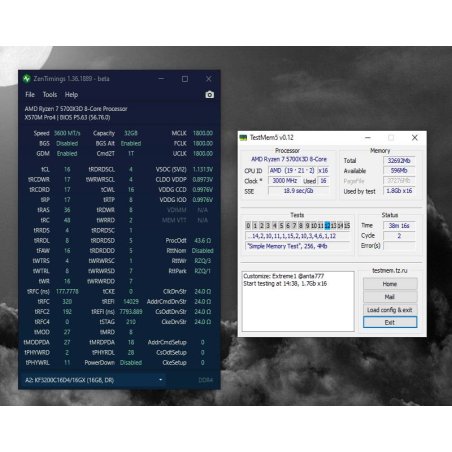
Task: Open the testmem.tz.ru link
Action: (390, 271)
